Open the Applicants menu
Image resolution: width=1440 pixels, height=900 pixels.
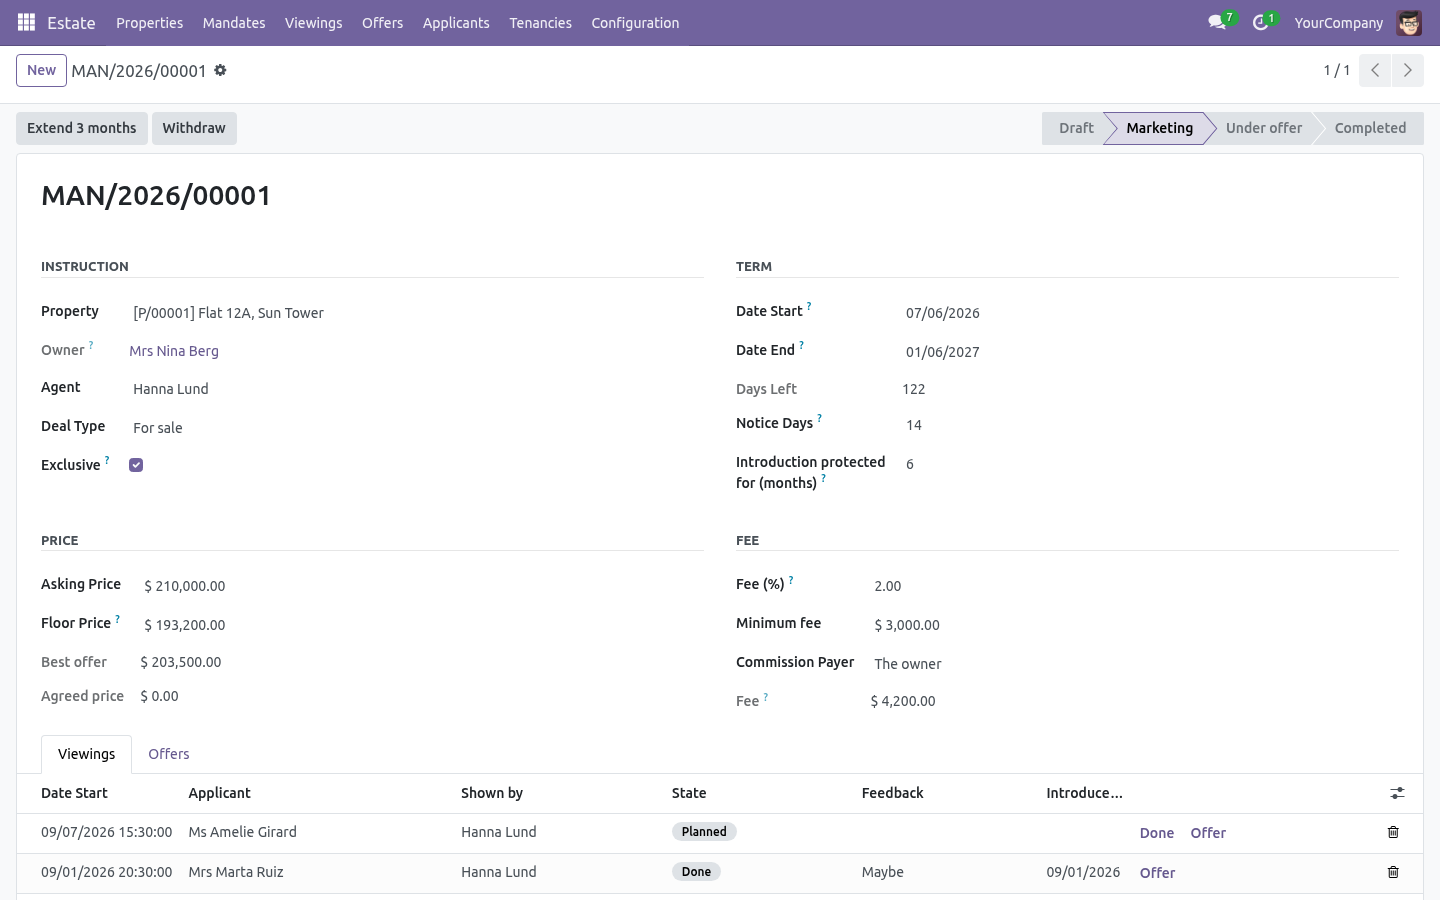click(x=456, y=22)
